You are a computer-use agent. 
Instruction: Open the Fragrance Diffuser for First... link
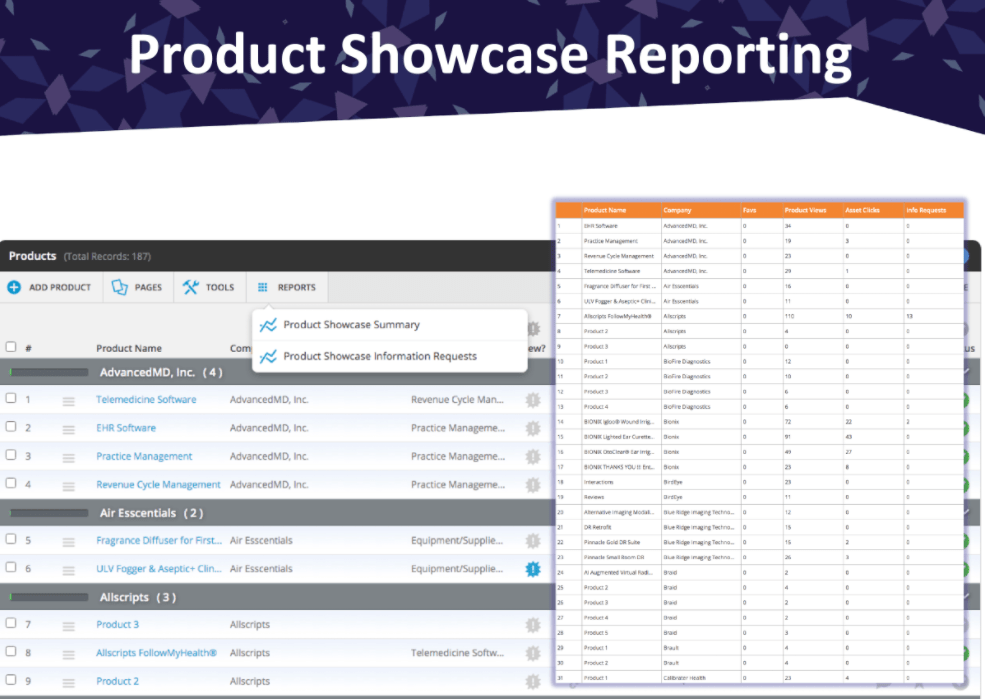[x=159, y=540]
